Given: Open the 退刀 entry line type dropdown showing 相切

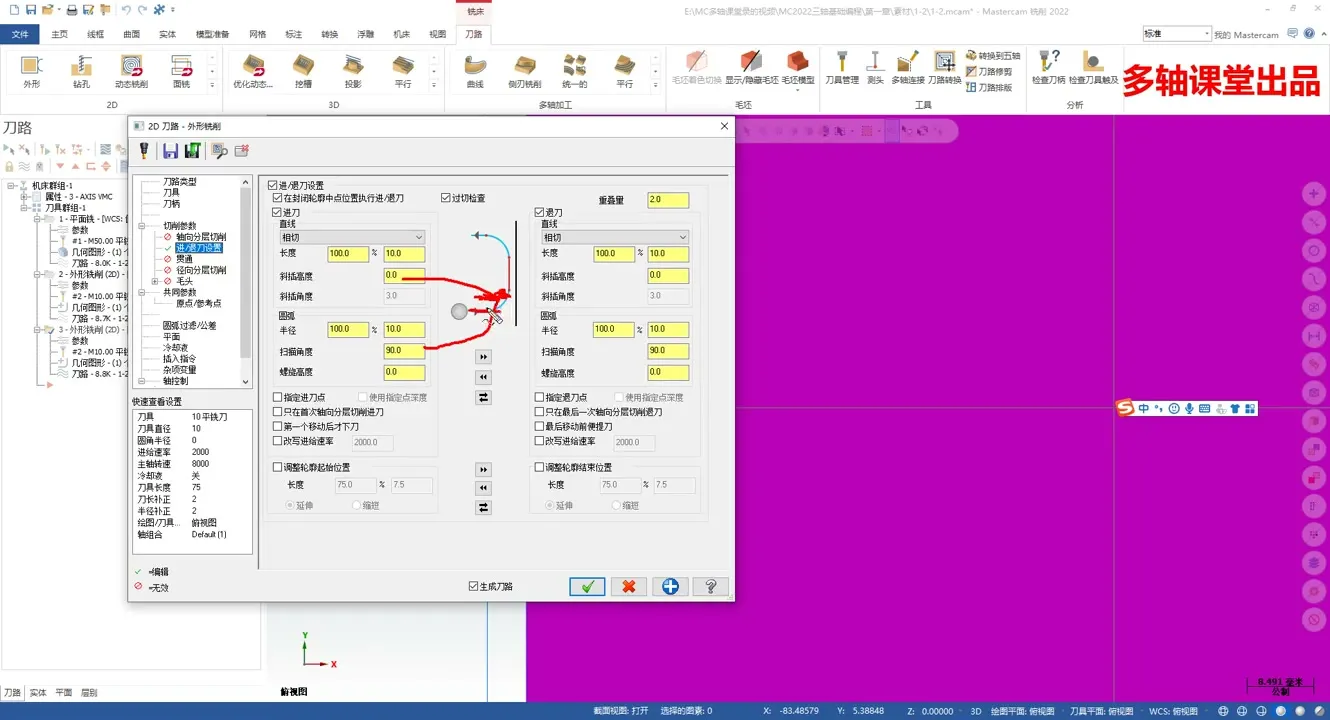Looking at the screenshot, I should (x=613, y=237).
